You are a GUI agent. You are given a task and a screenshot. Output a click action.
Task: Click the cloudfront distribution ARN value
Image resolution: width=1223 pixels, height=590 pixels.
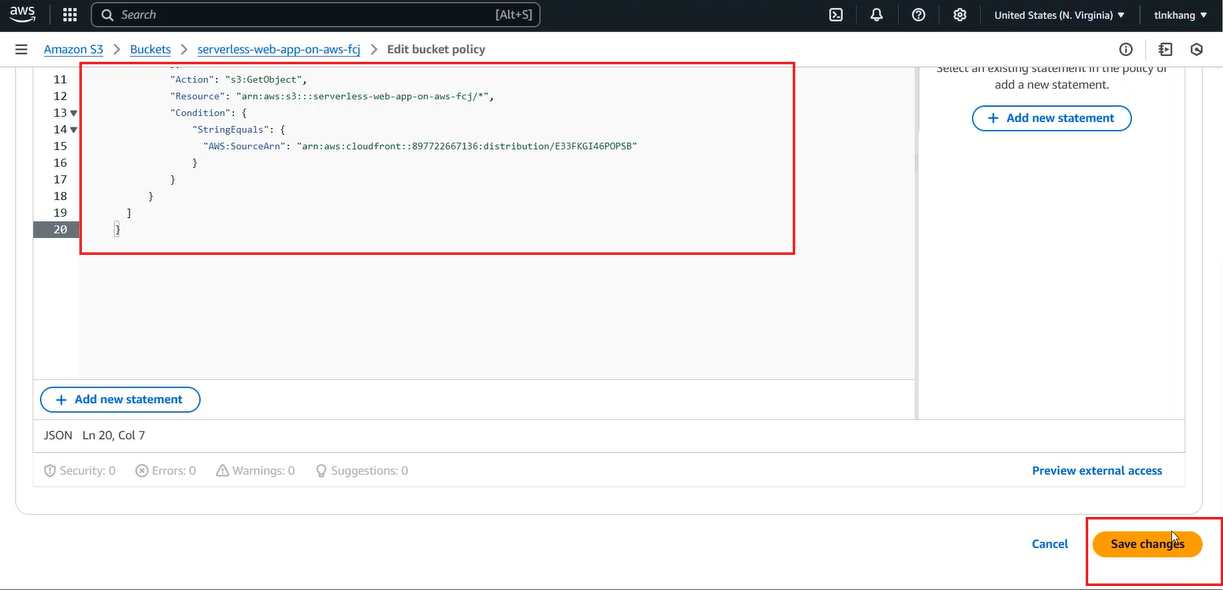pyautogui.click(x=467, y=146)
